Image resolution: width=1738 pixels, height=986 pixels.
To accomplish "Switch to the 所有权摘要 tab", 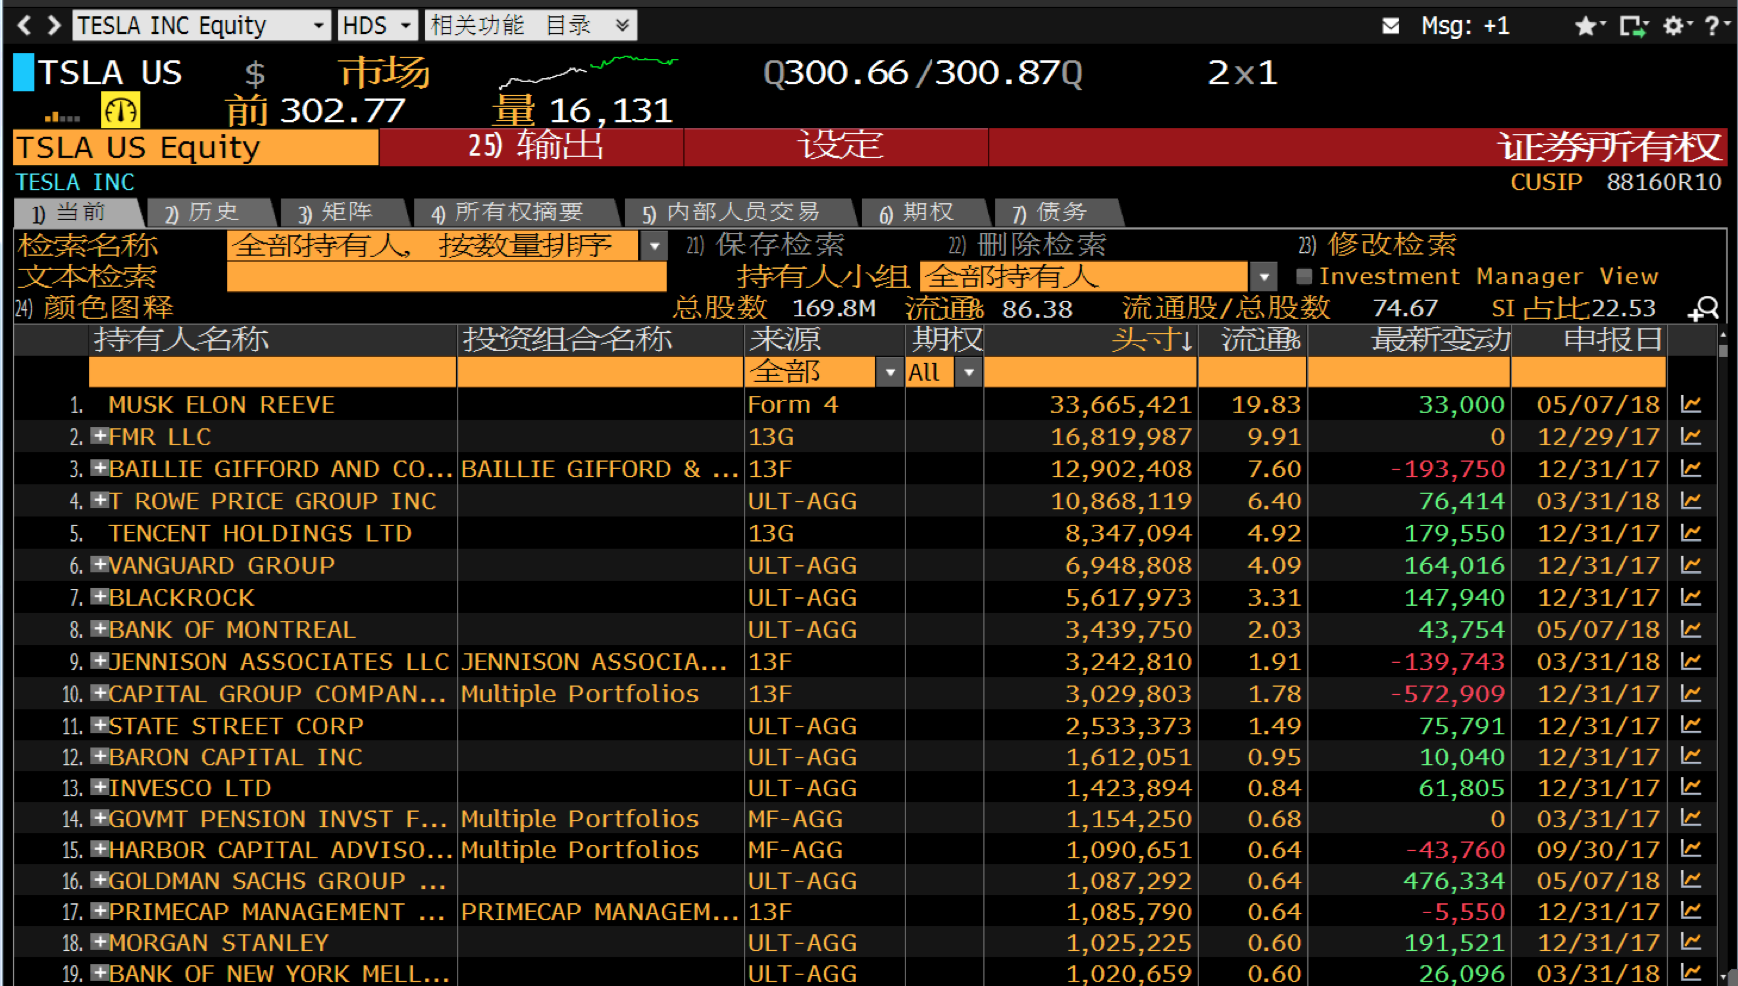I will pyautogui.click(x=515, y=212).
